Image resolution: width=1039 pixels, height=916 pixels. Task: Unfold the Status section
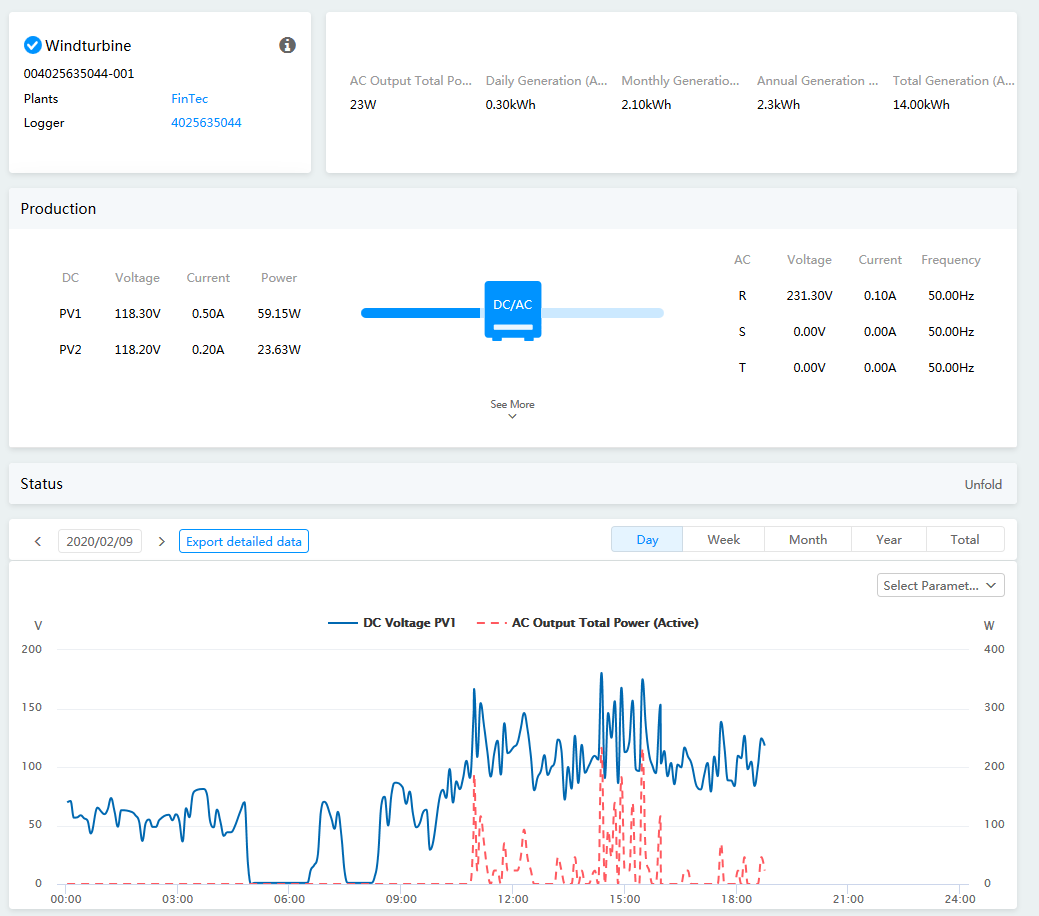982,484
